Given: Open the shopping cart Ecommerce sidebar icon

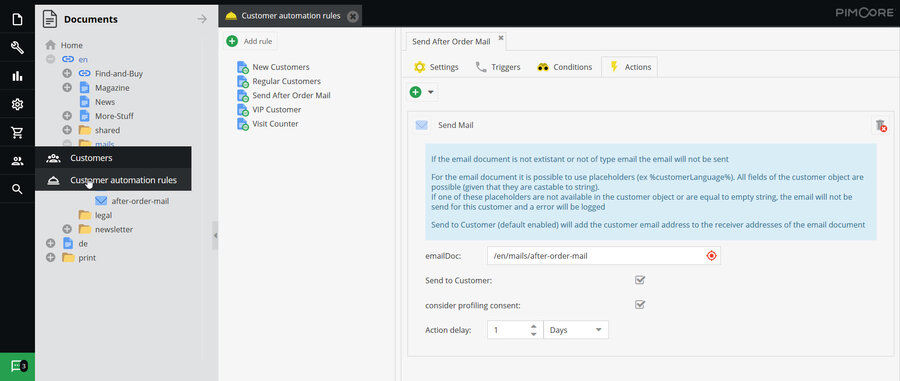Looking at the screenshot, I should coord(17,133).
